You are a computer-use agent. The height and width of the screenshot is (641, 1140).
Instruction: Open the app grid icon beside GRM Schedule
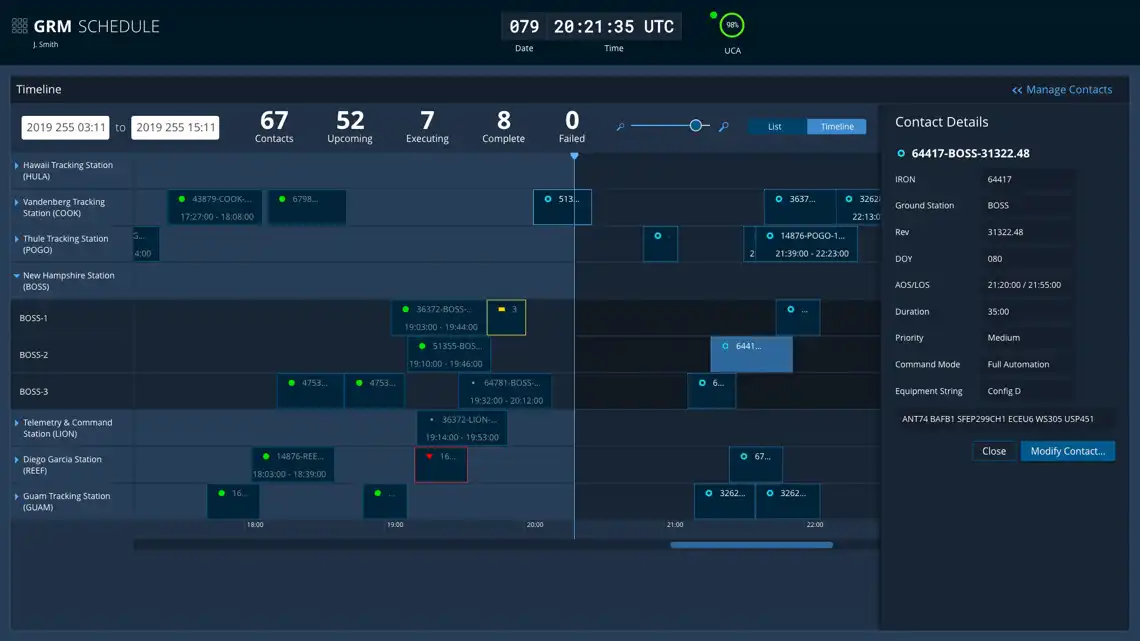(20, 26)
